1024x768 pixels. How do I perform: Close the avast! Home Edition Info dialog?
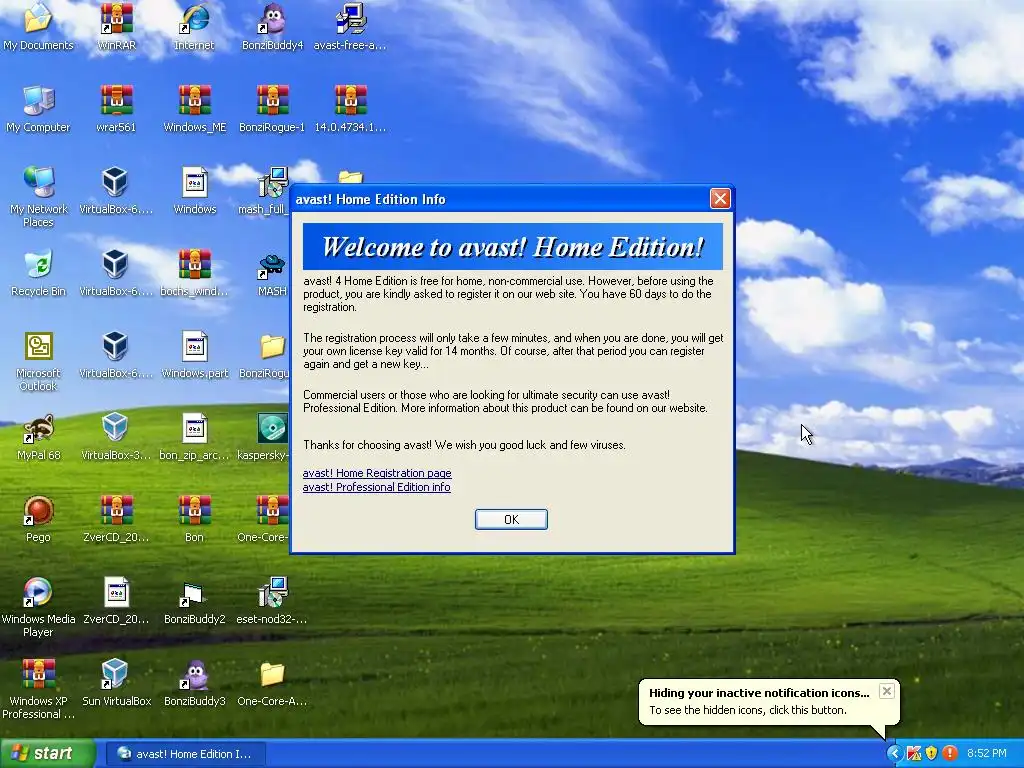coord(720,199)
